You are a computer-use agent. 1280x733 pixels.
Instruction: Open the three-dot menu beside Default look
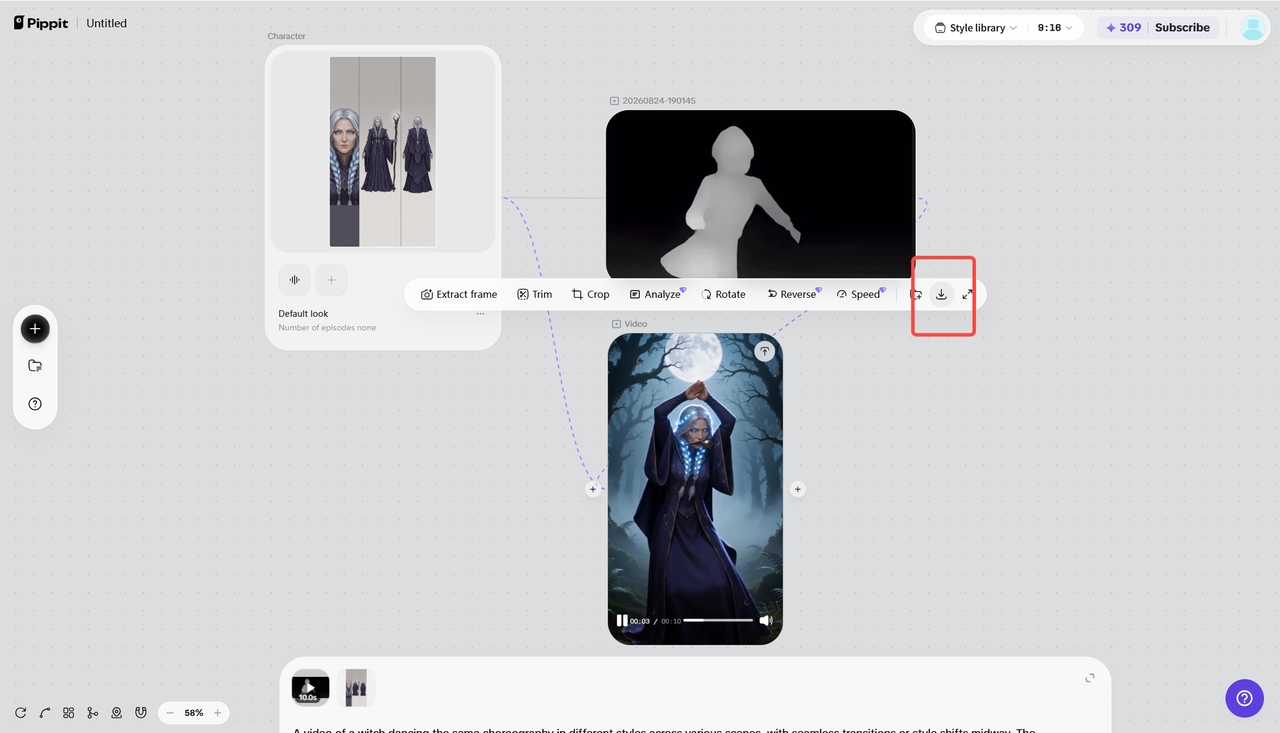pos(480,314)
